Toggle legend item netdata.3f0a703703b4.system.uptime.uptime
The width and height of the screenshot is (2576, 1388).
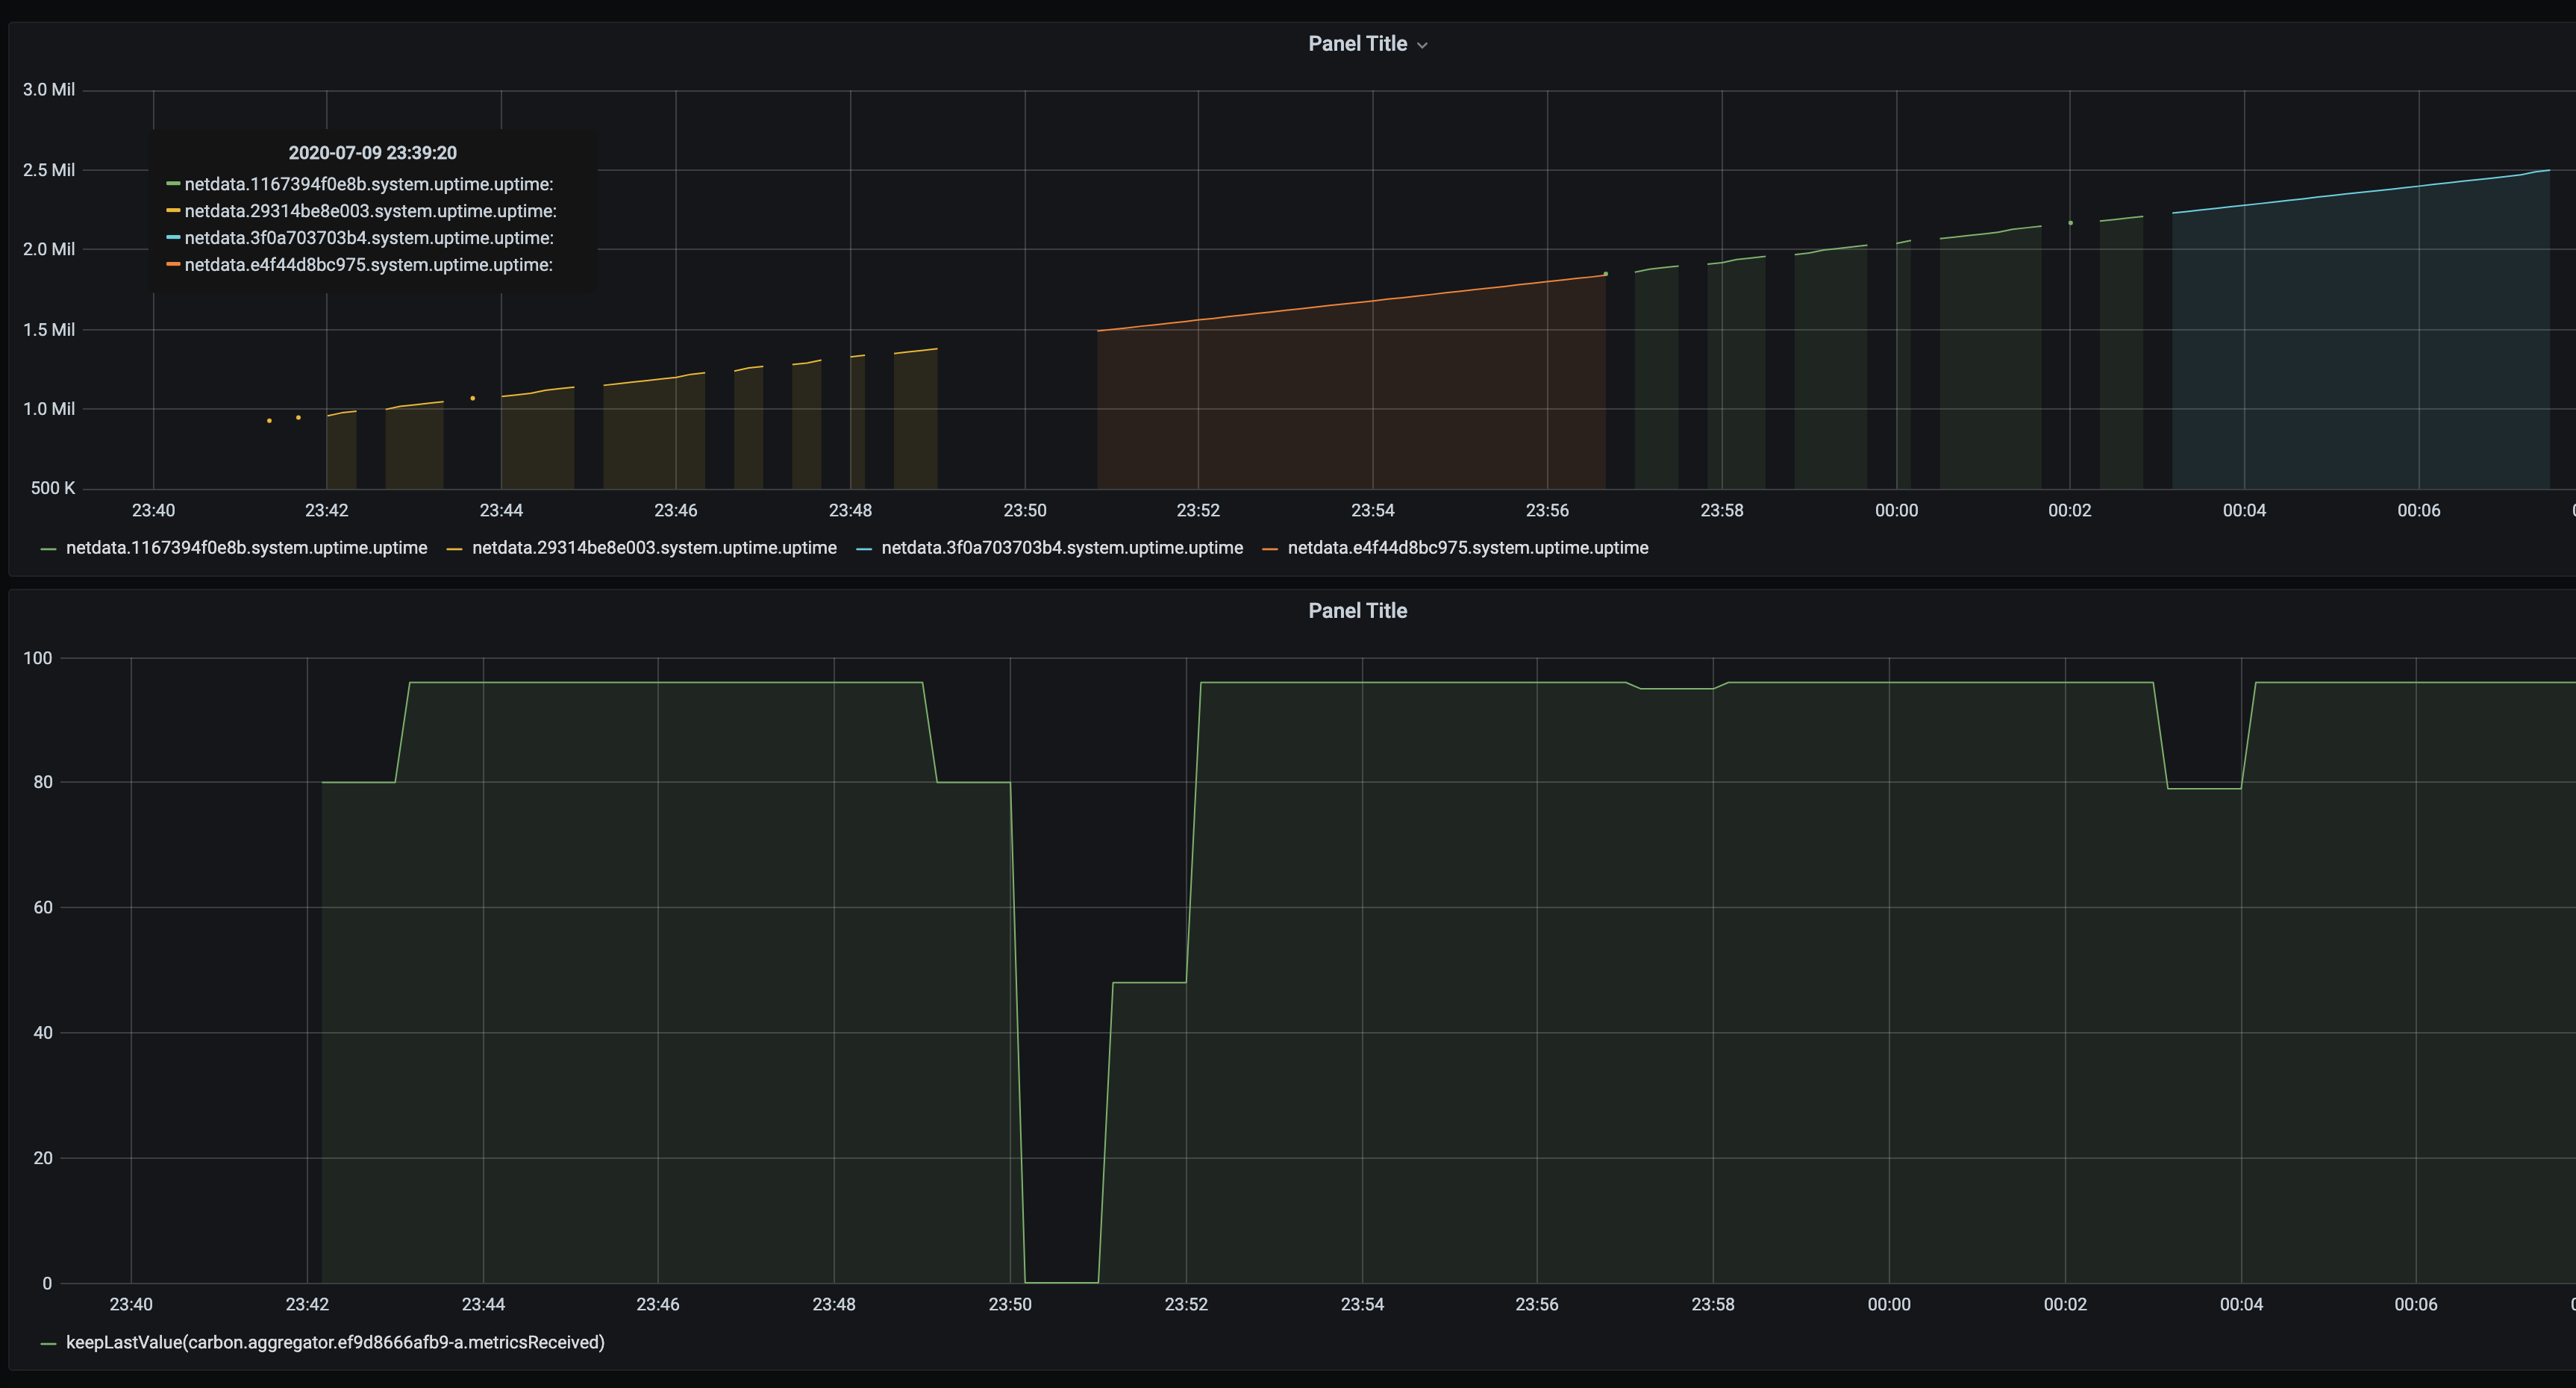(x=1063, y=548)
